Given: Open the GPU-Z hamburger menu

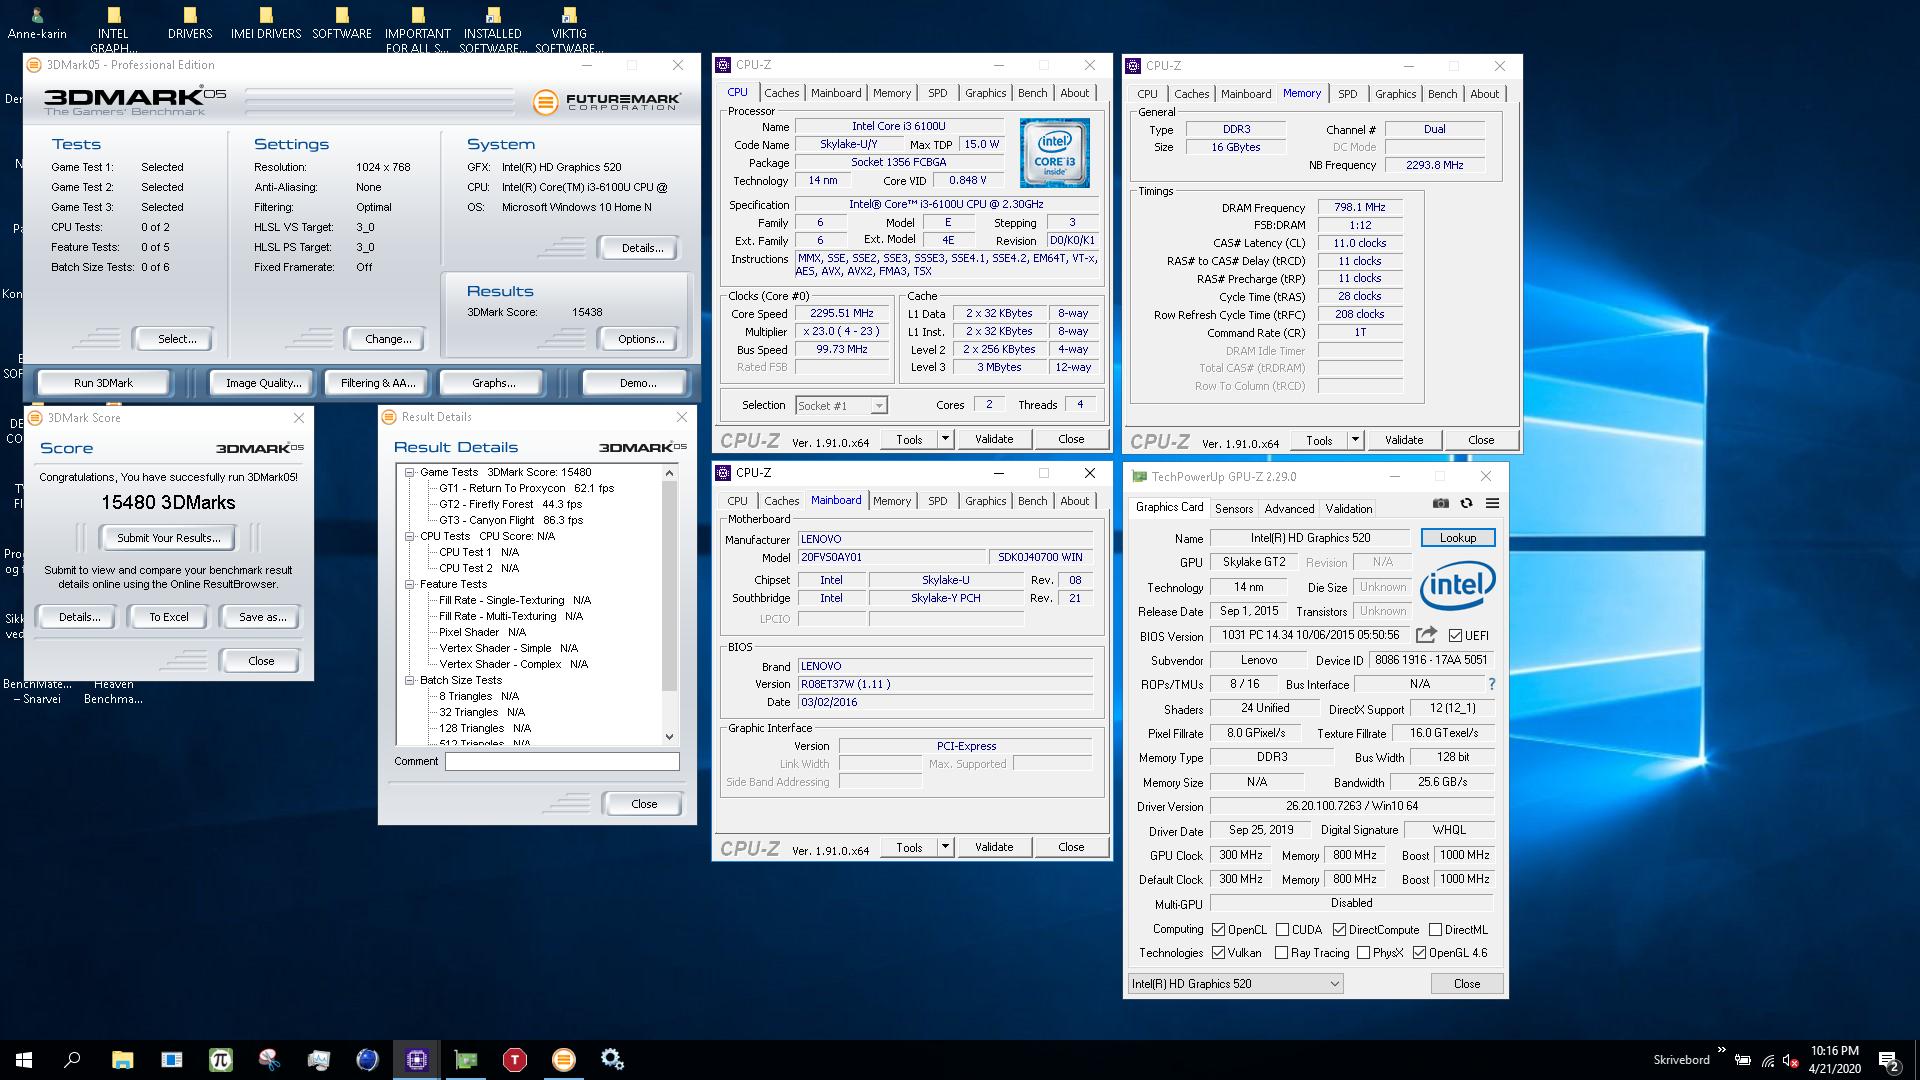Looking at the screenshot, I should coord(1492,503).
